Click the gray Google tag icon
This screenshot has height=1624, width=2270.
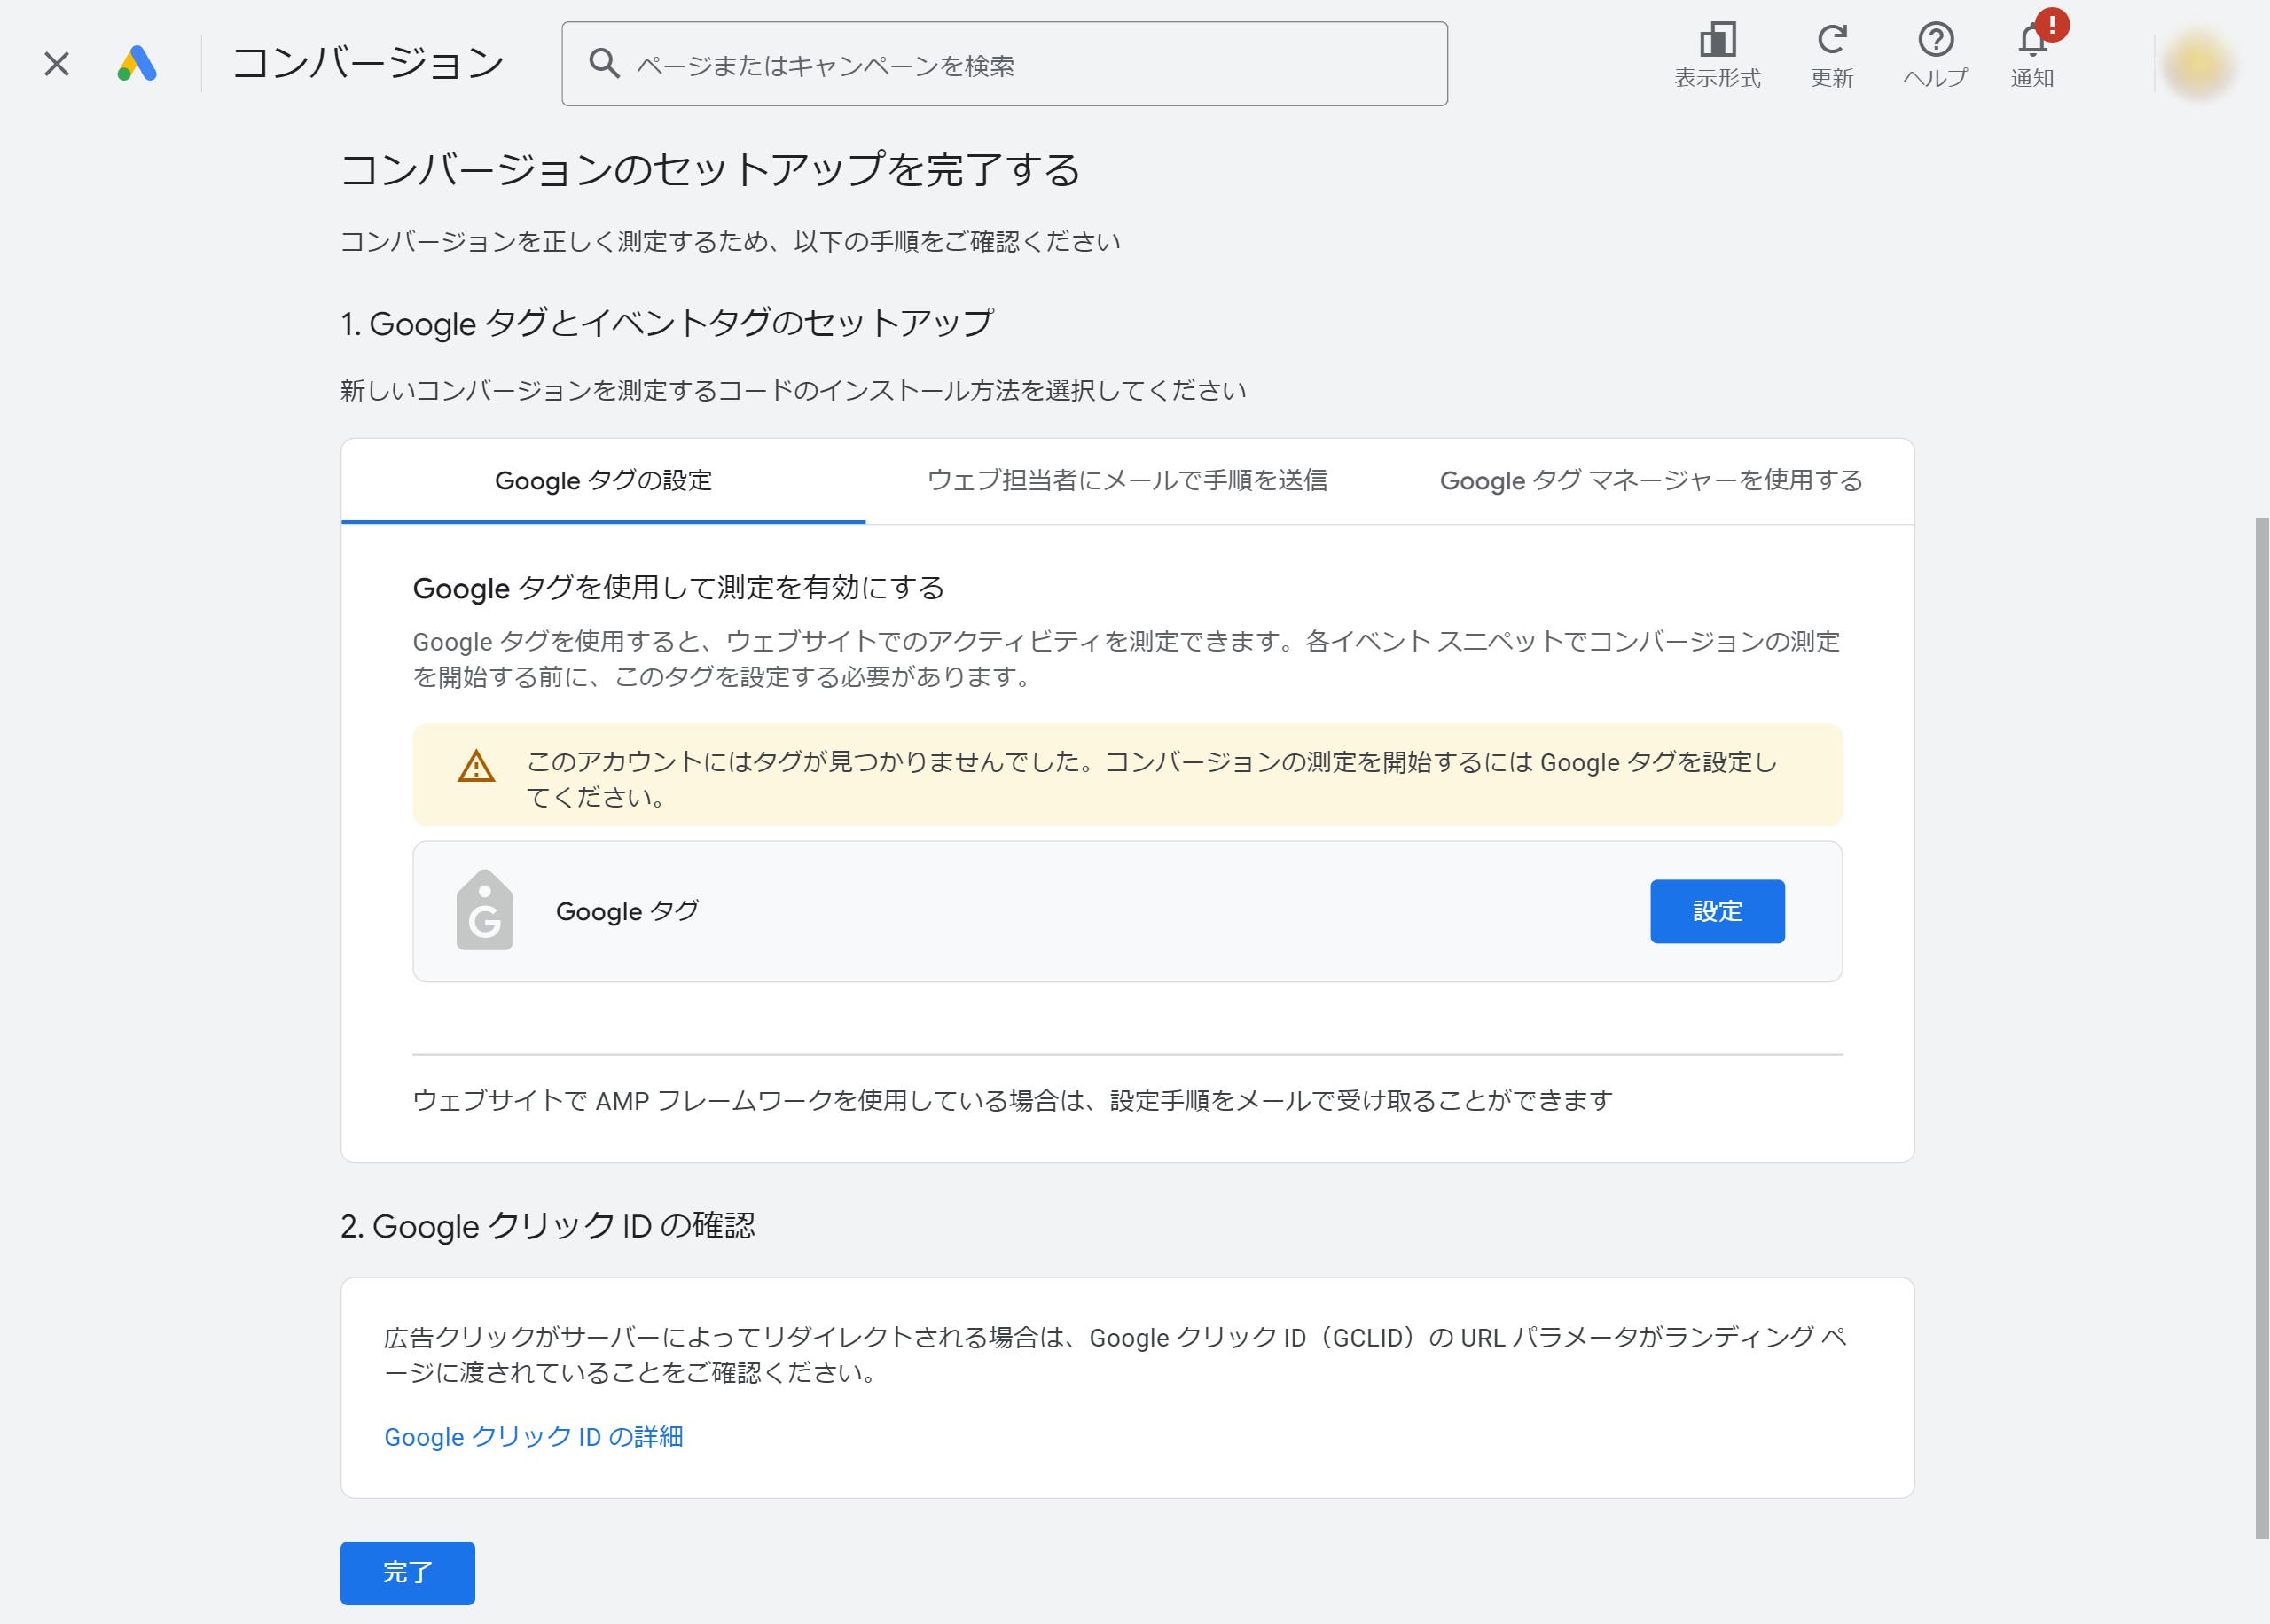pyautogui.click(x=484, y=910)
